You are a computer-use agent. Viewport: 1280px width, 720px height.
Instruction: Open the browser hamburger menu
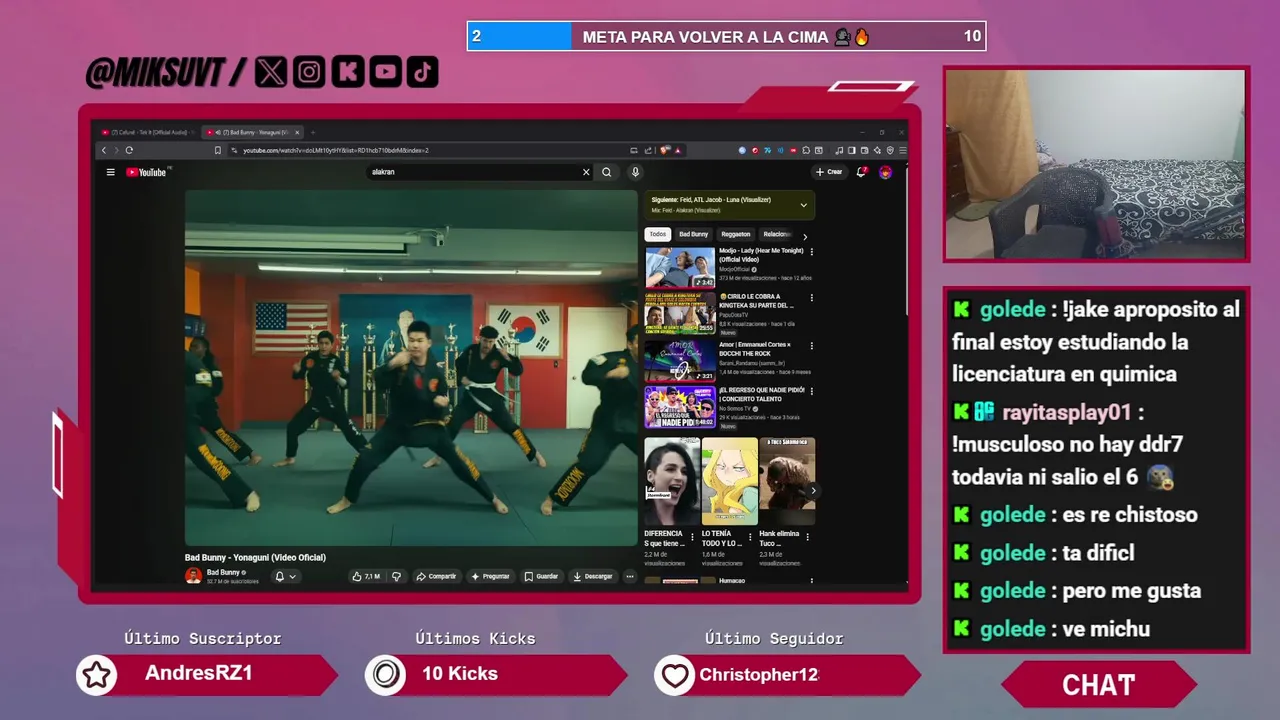point(902,150)
